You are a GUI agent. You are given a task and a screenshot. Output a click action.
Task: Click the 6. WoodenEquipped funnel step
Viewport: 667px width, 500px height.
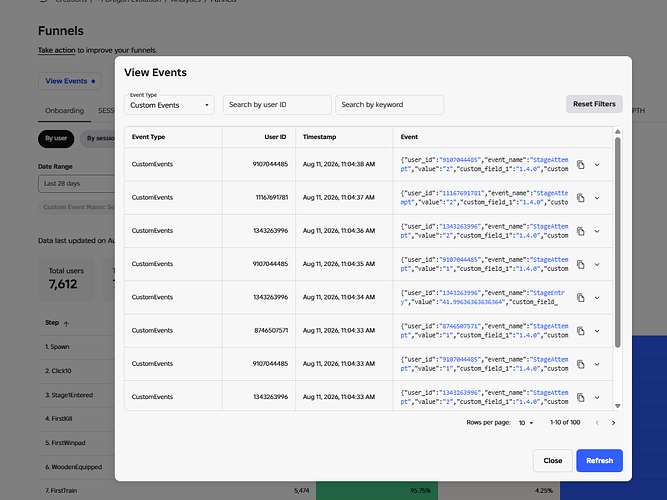[x=74, y=467]
